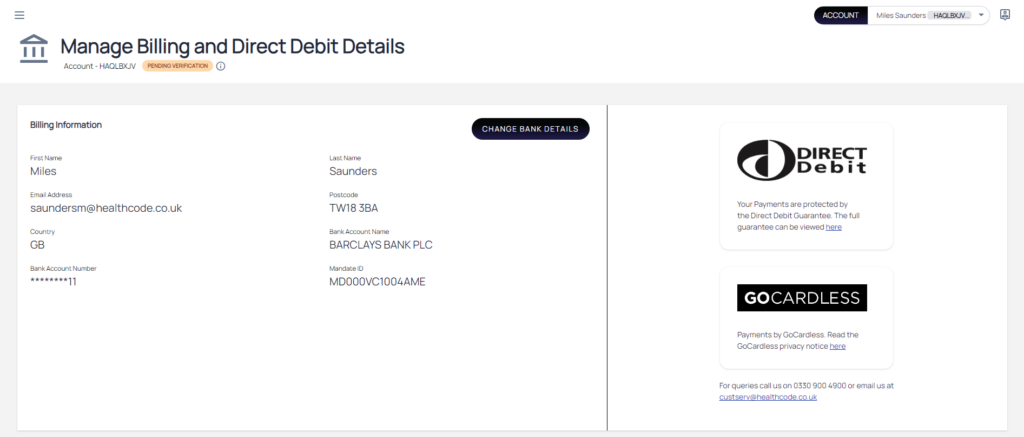This screenshot has height=437, width=1024.
Task: Click the ACCOUNT tab label
Action: (840, 15)
